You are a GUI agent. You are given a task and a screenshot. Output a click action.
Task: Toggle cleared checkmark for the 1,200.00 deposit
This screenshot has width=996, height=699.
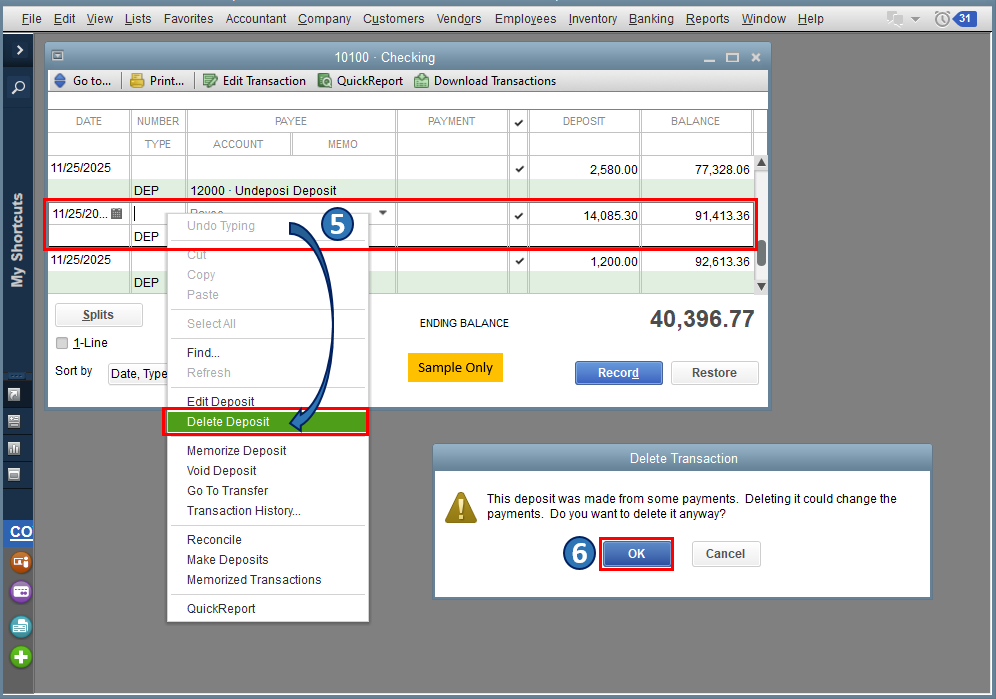click(520, 261)
